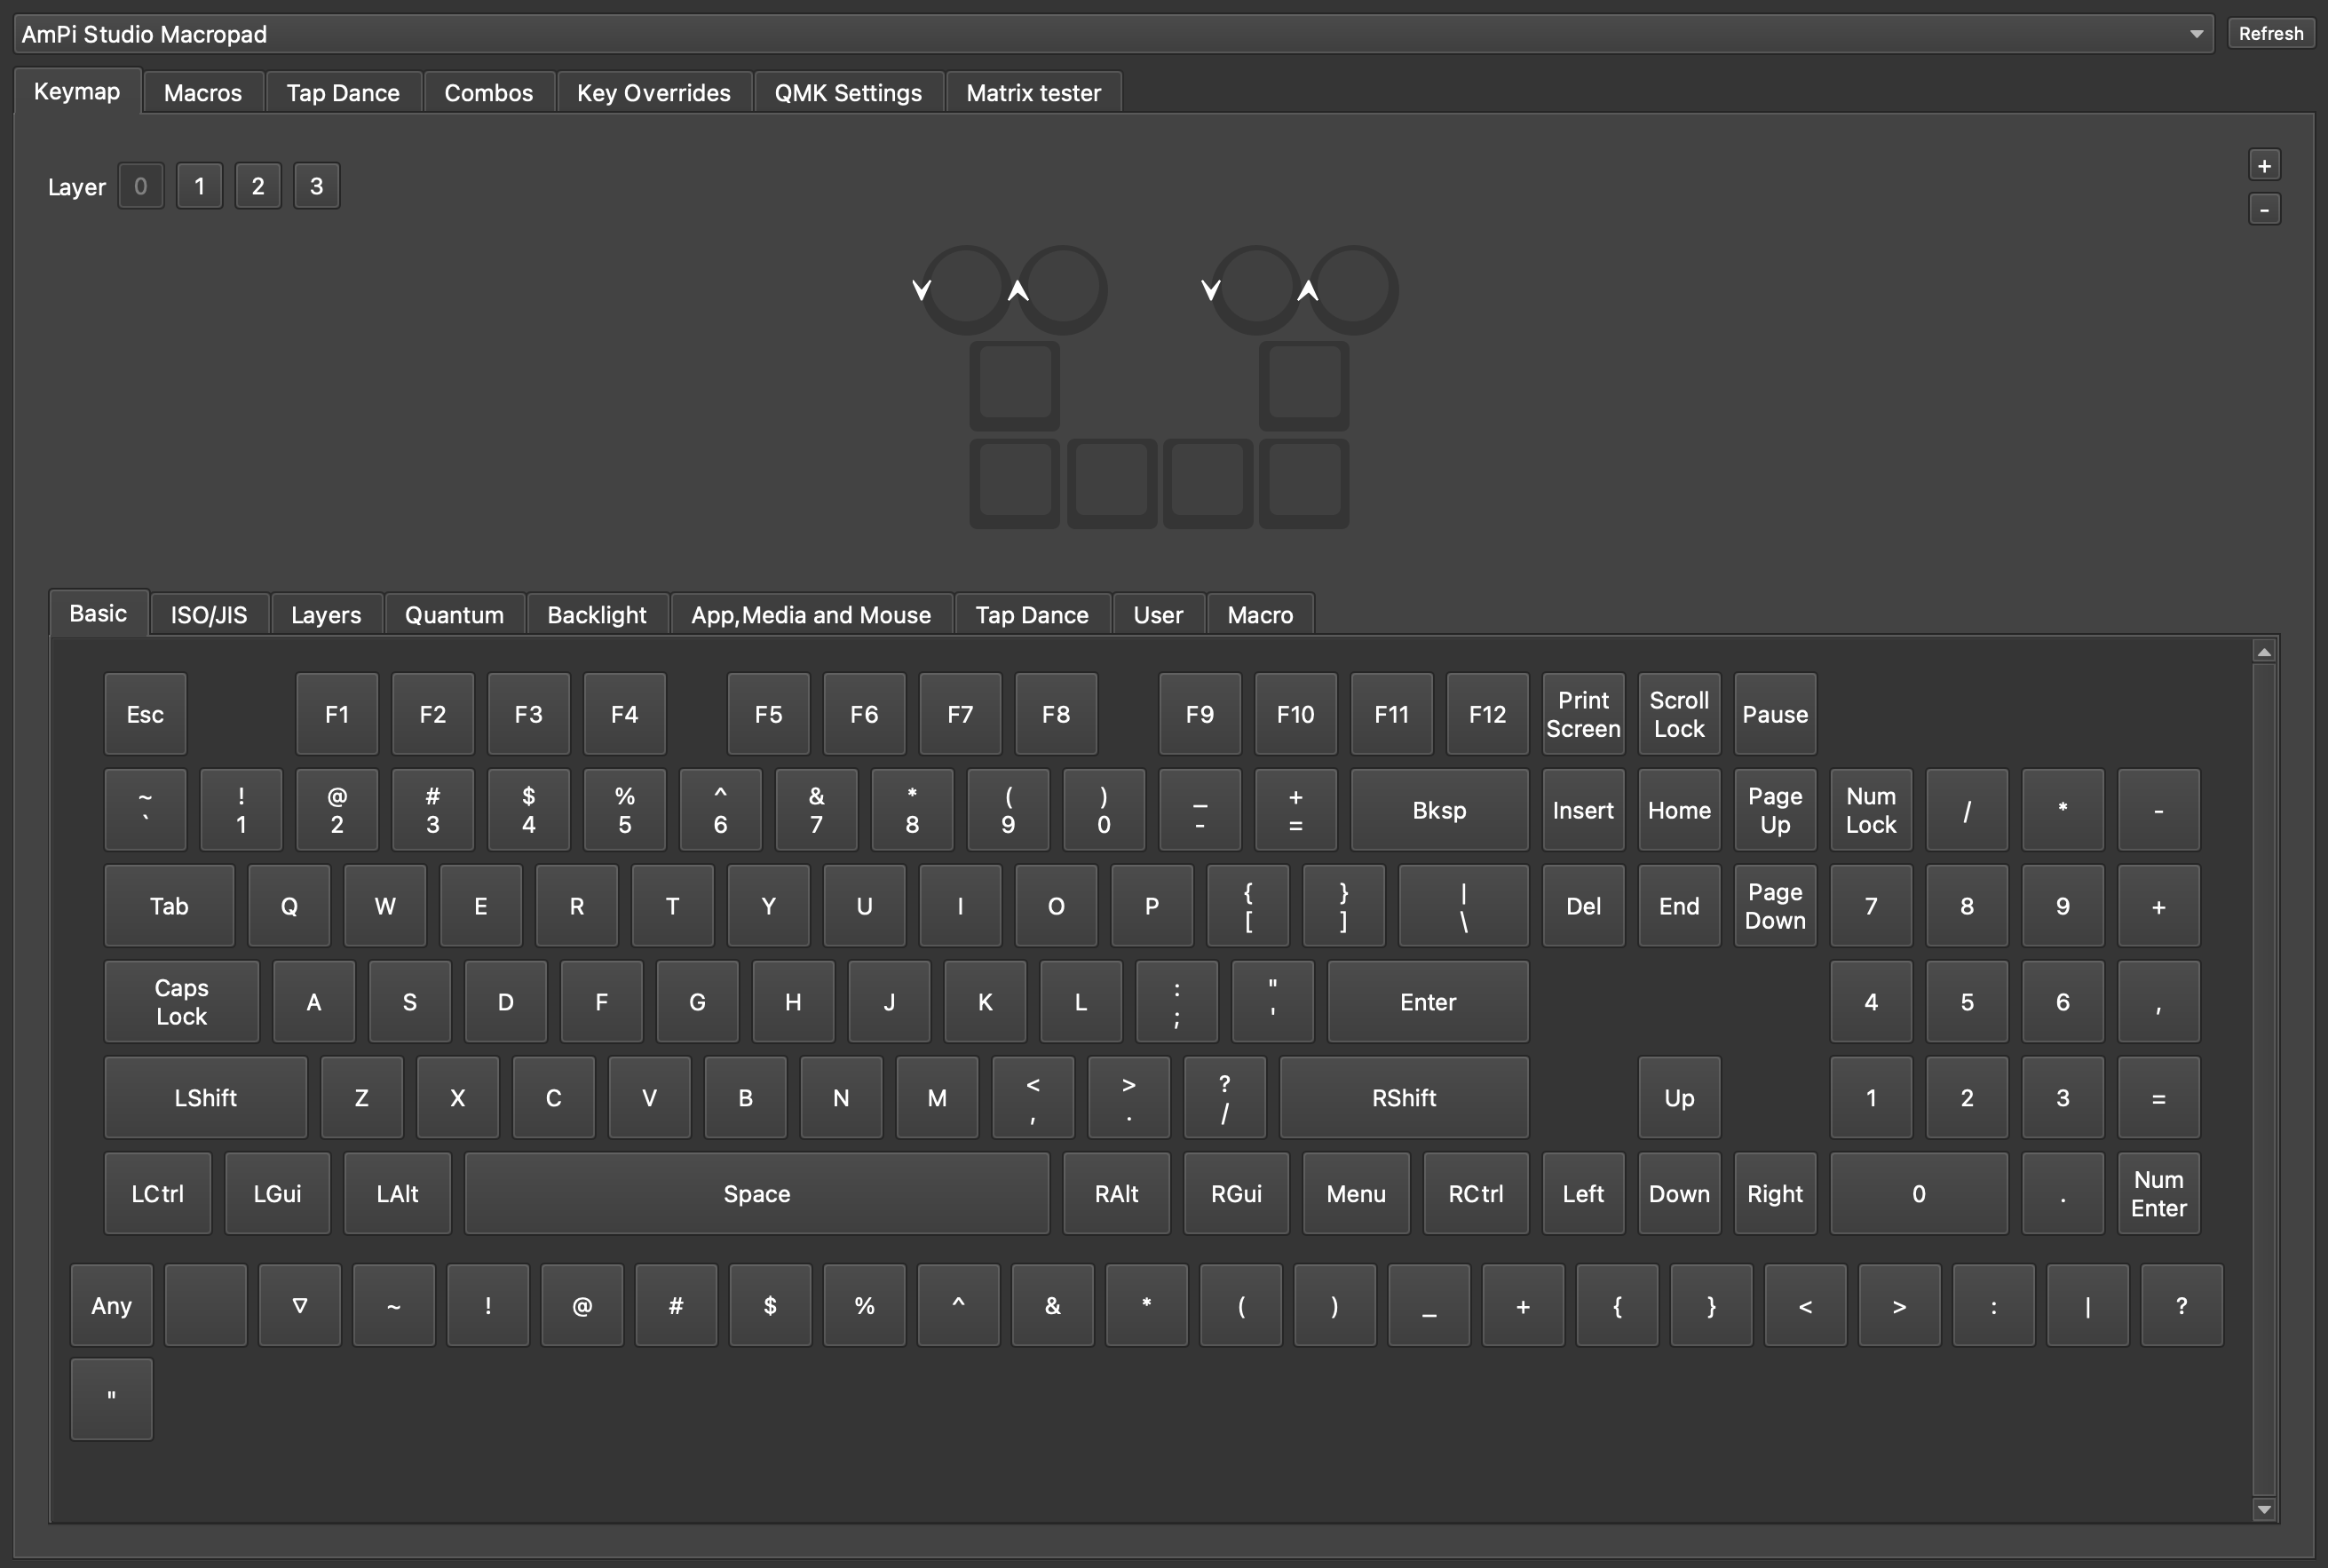This screenshot has width=2328, height=1568.
Task: Click the Num Enter keycode
Action: (2158, 1194)
